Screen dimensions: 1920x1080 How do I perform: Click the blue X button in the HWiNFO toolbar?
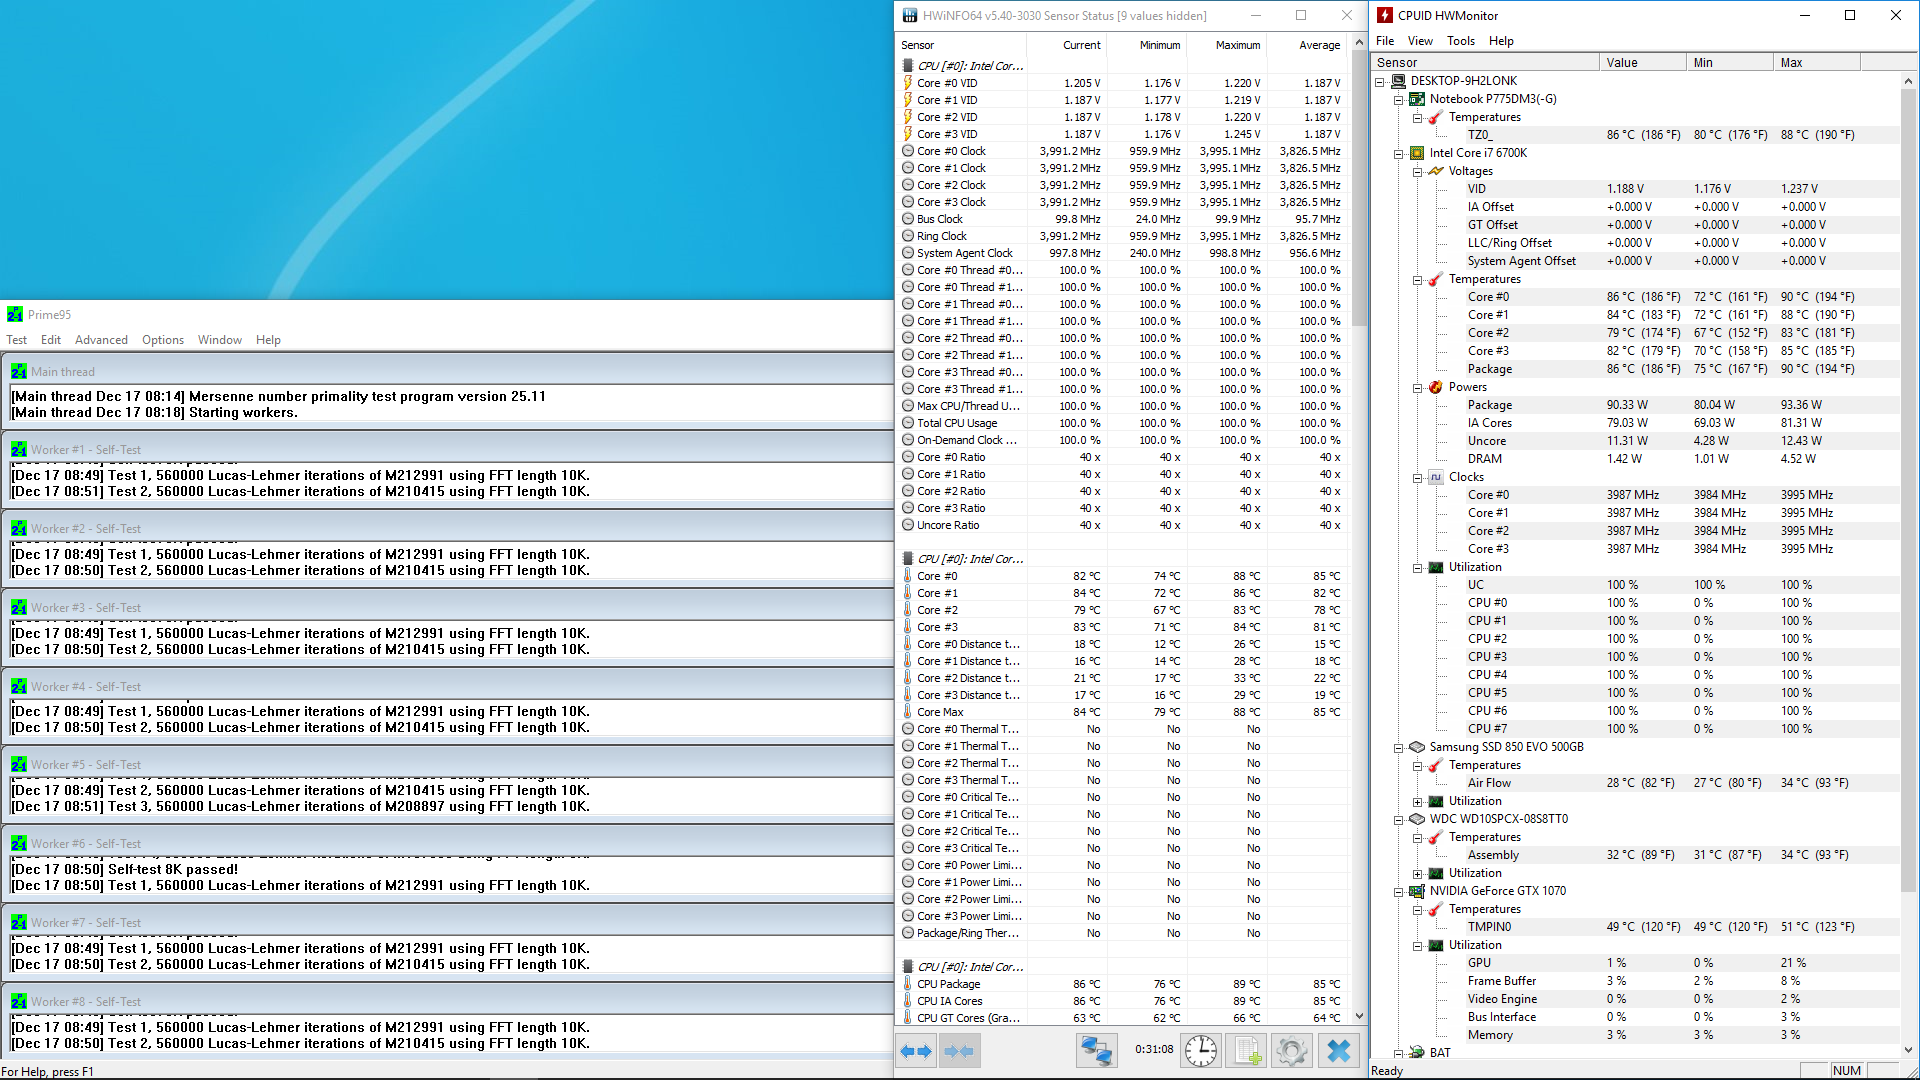(1338, 1050)
